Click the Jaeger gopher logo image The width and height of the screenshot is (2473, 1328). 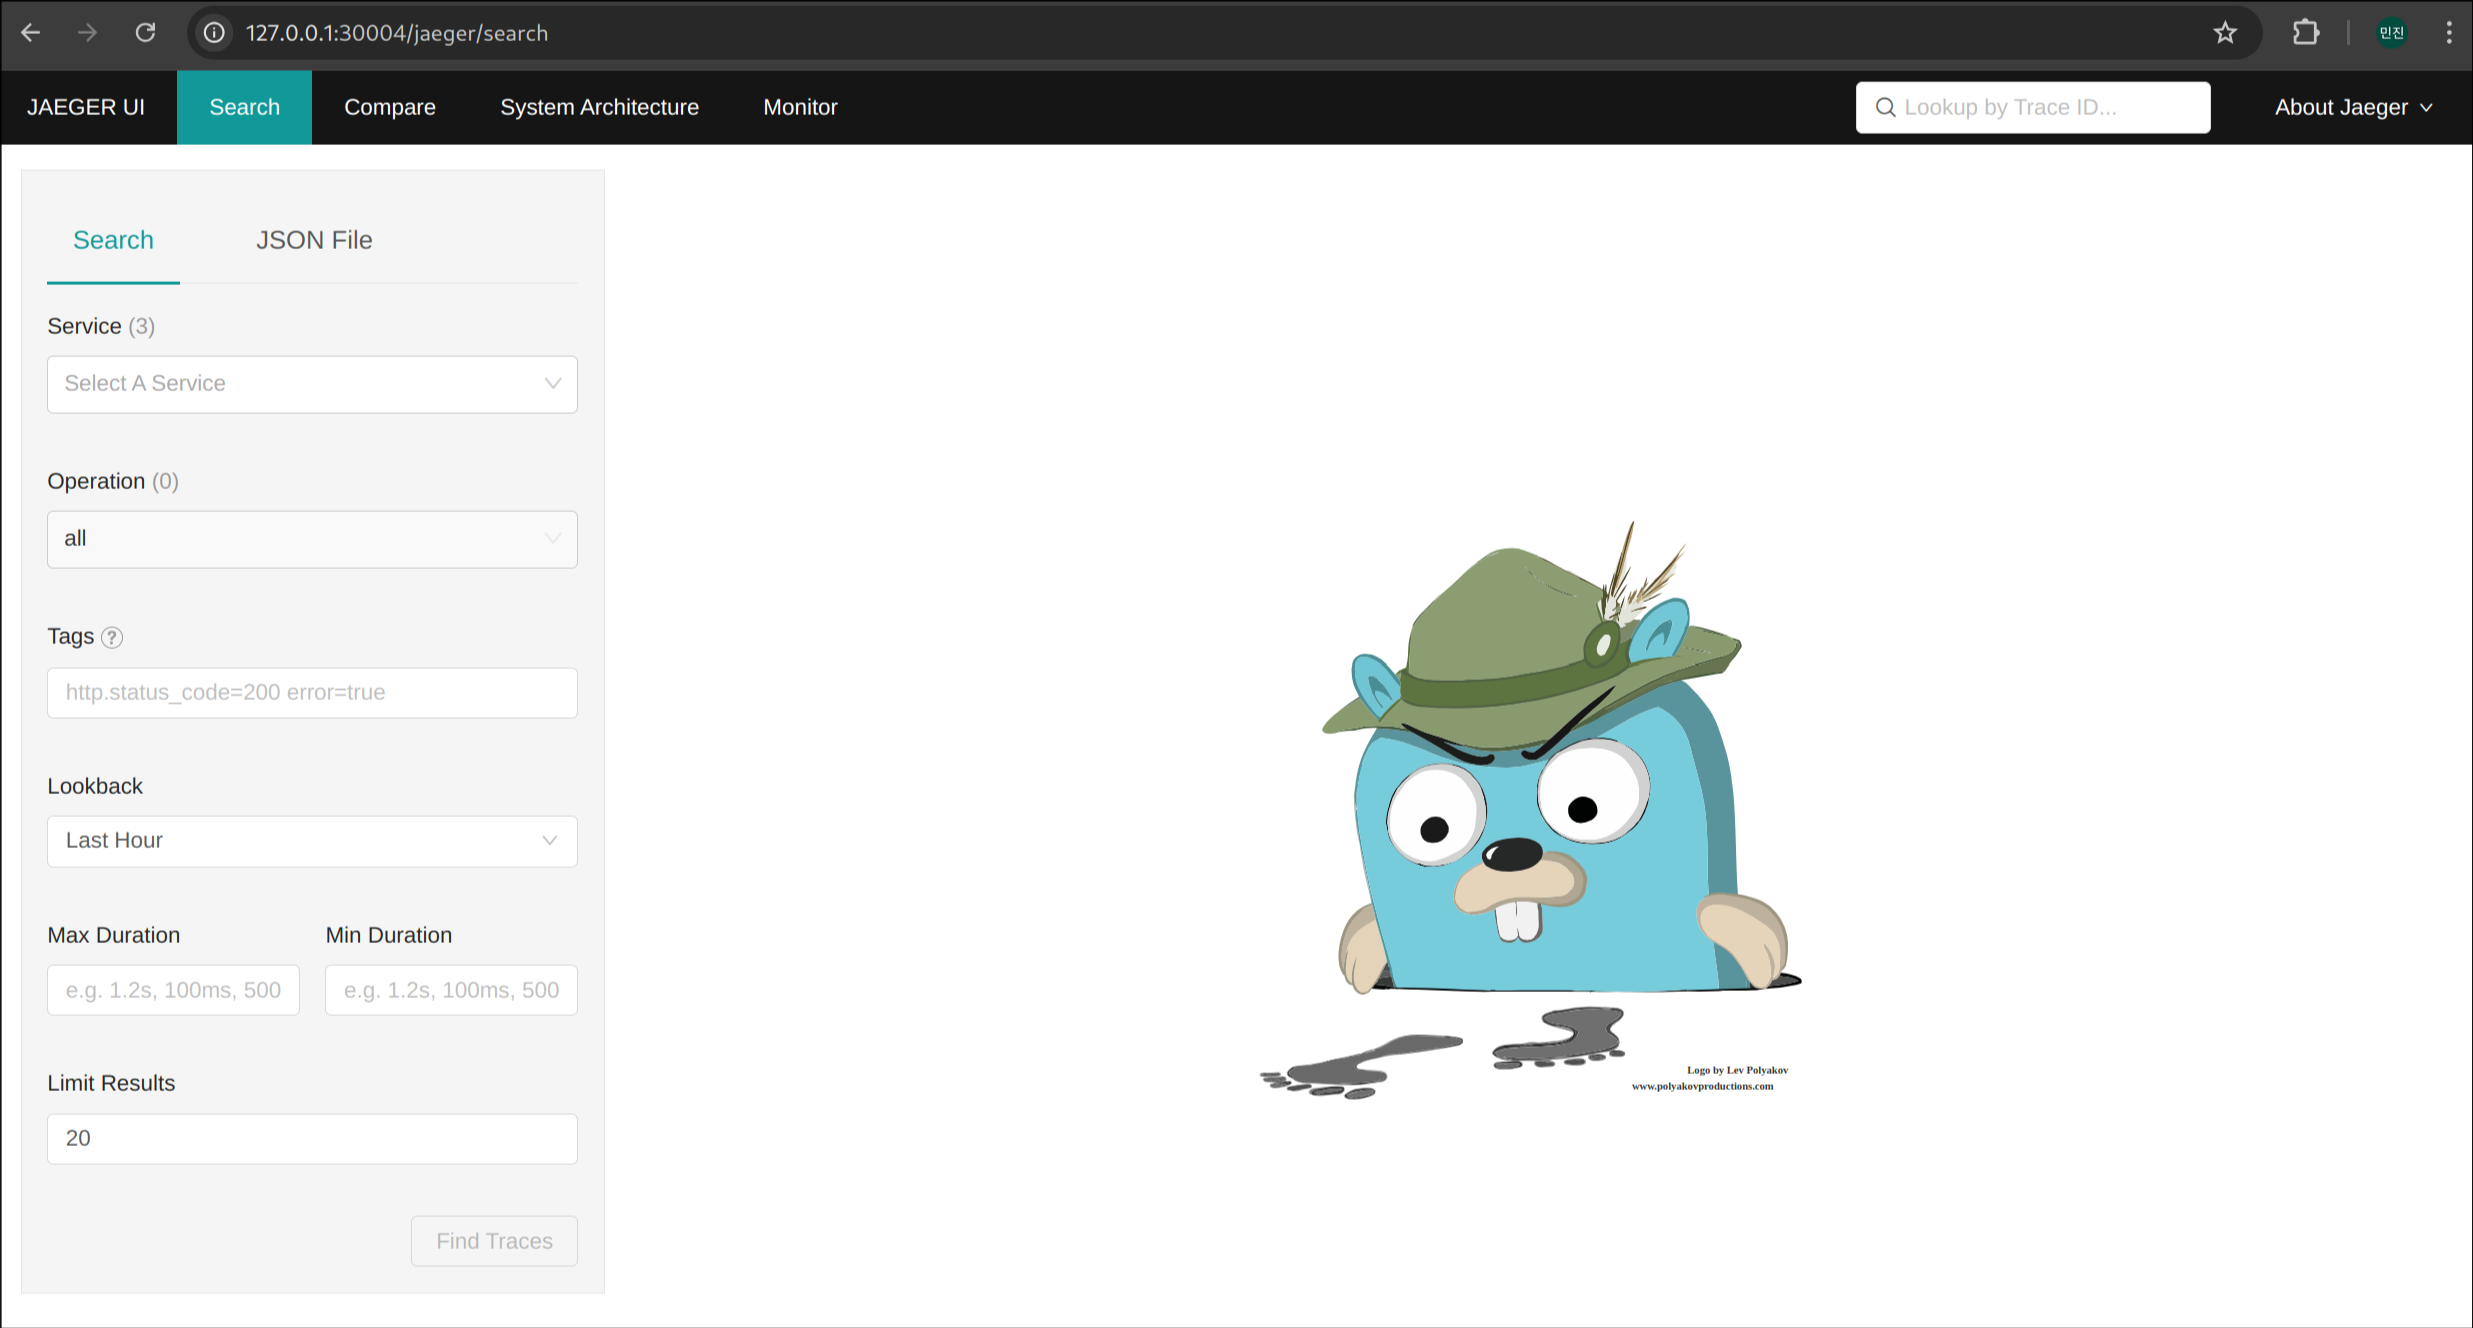tap(1530, 810)
